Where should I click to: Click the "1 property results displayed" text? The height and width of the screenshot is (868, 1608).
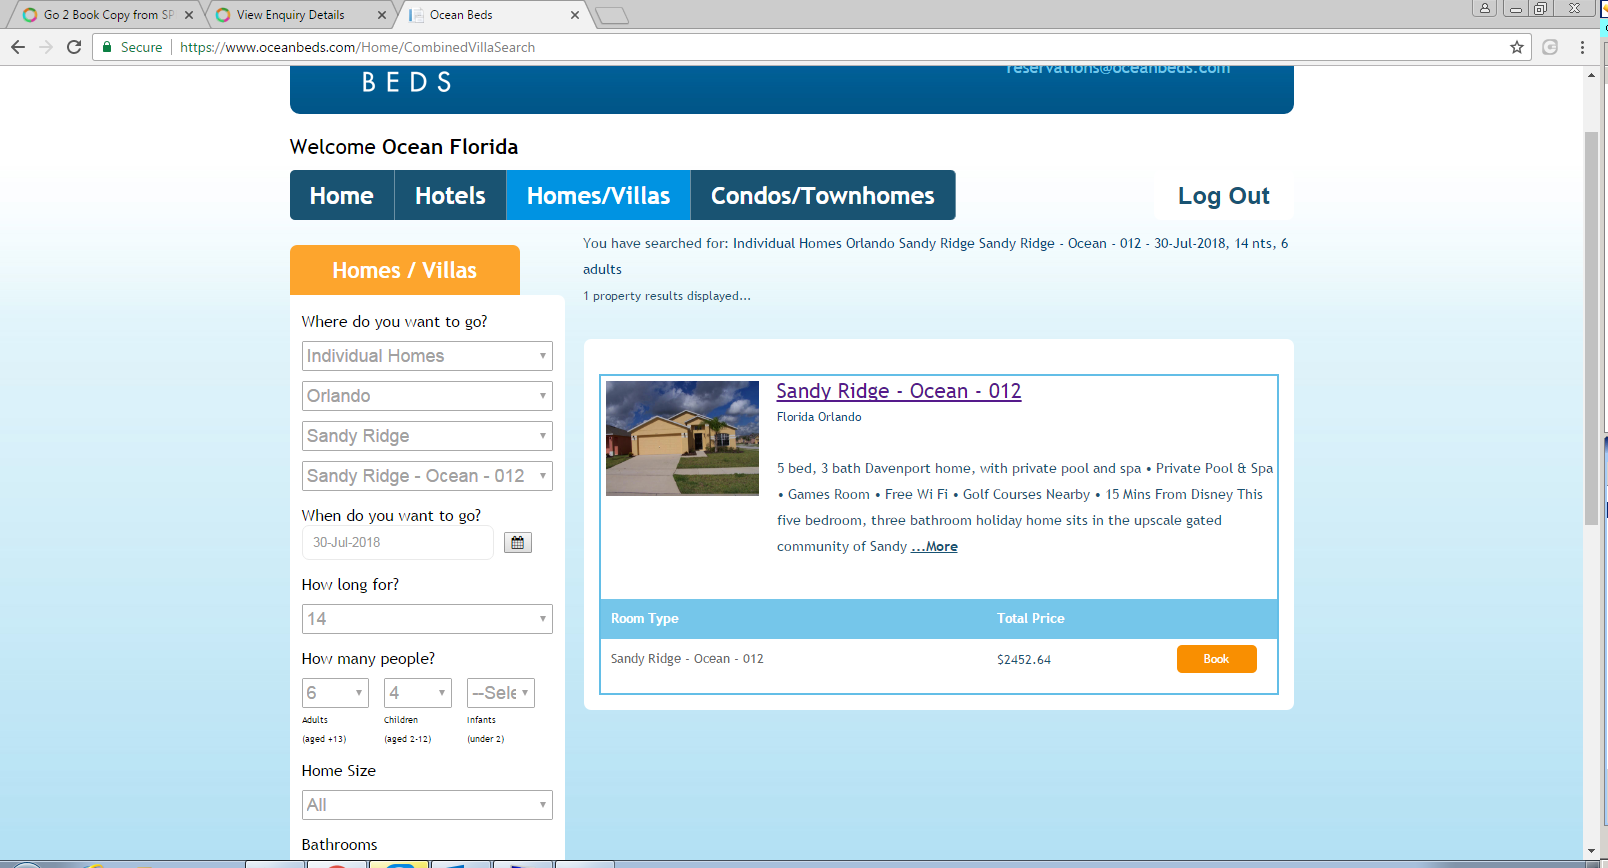coord(667,296)
